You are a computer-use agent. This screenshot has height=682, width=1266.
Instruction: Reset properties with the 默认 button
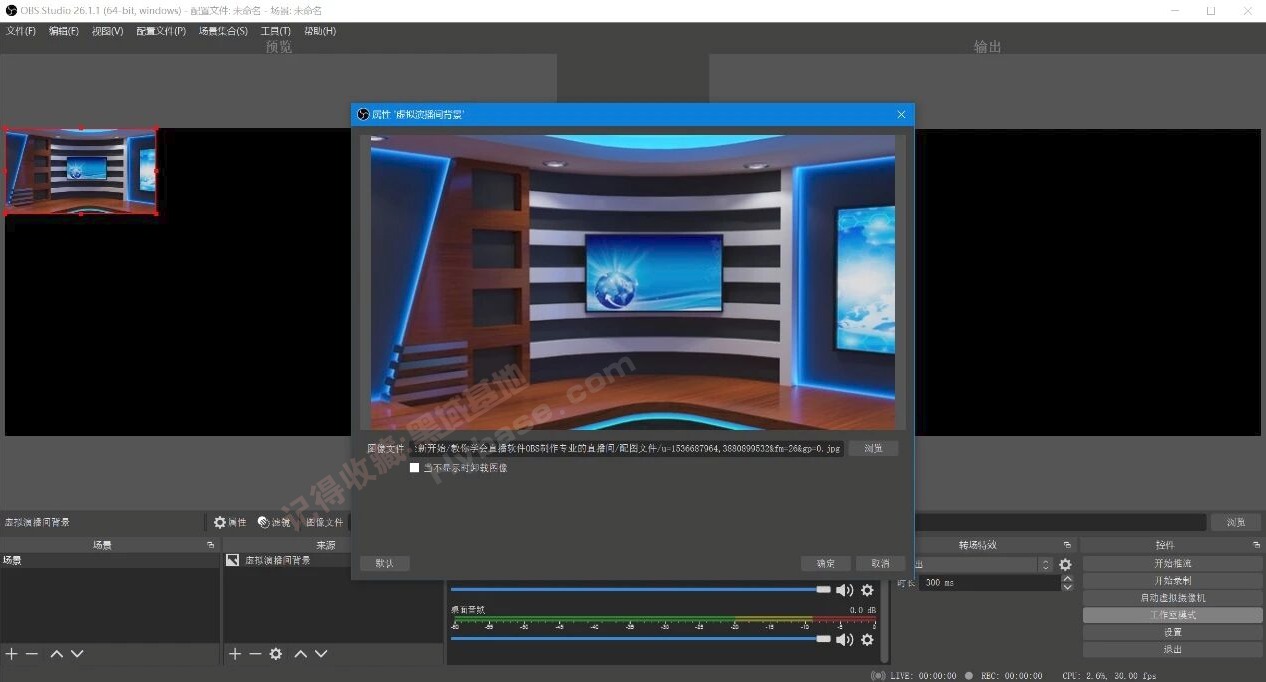tap(384, 562)
